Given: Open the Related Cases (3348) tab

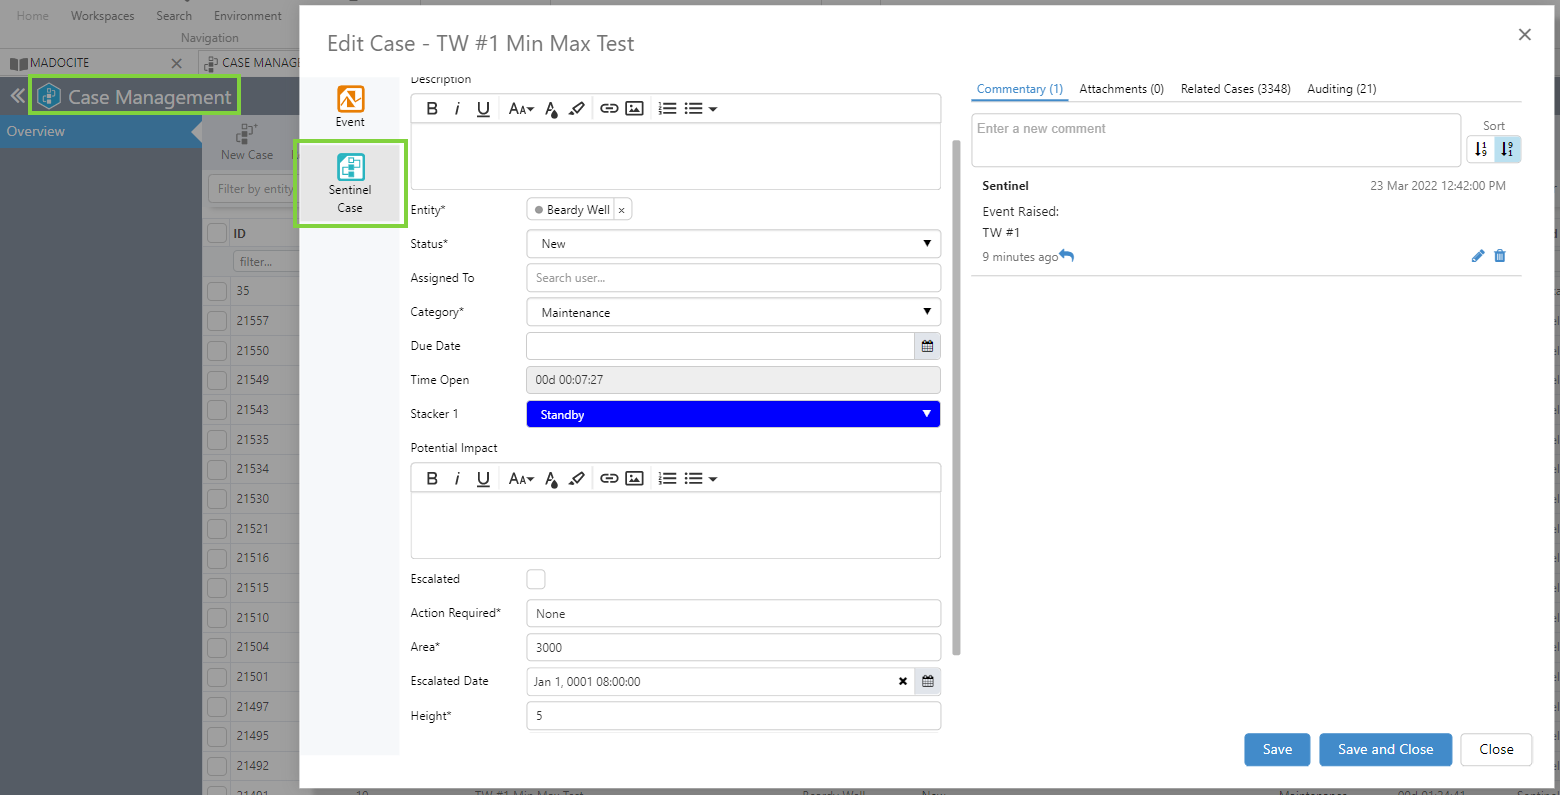Looking at the screenshot, I should pos(1235,89).
